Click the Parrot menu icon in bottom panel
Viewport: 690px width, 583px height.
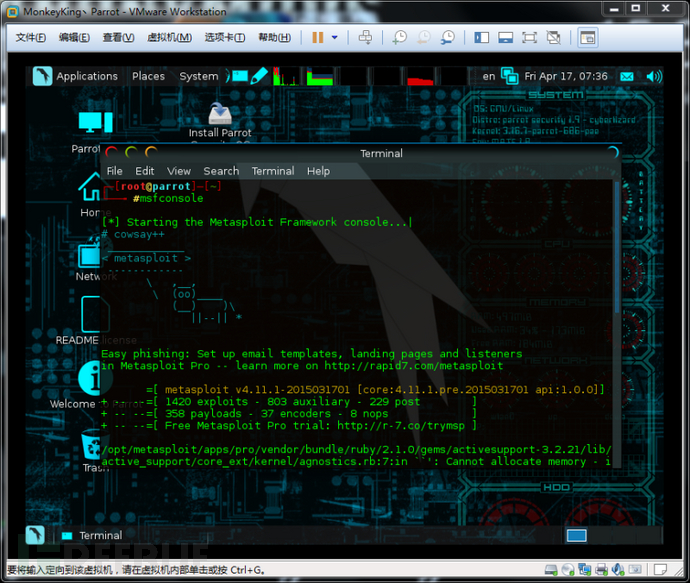[x=35, y=535]
